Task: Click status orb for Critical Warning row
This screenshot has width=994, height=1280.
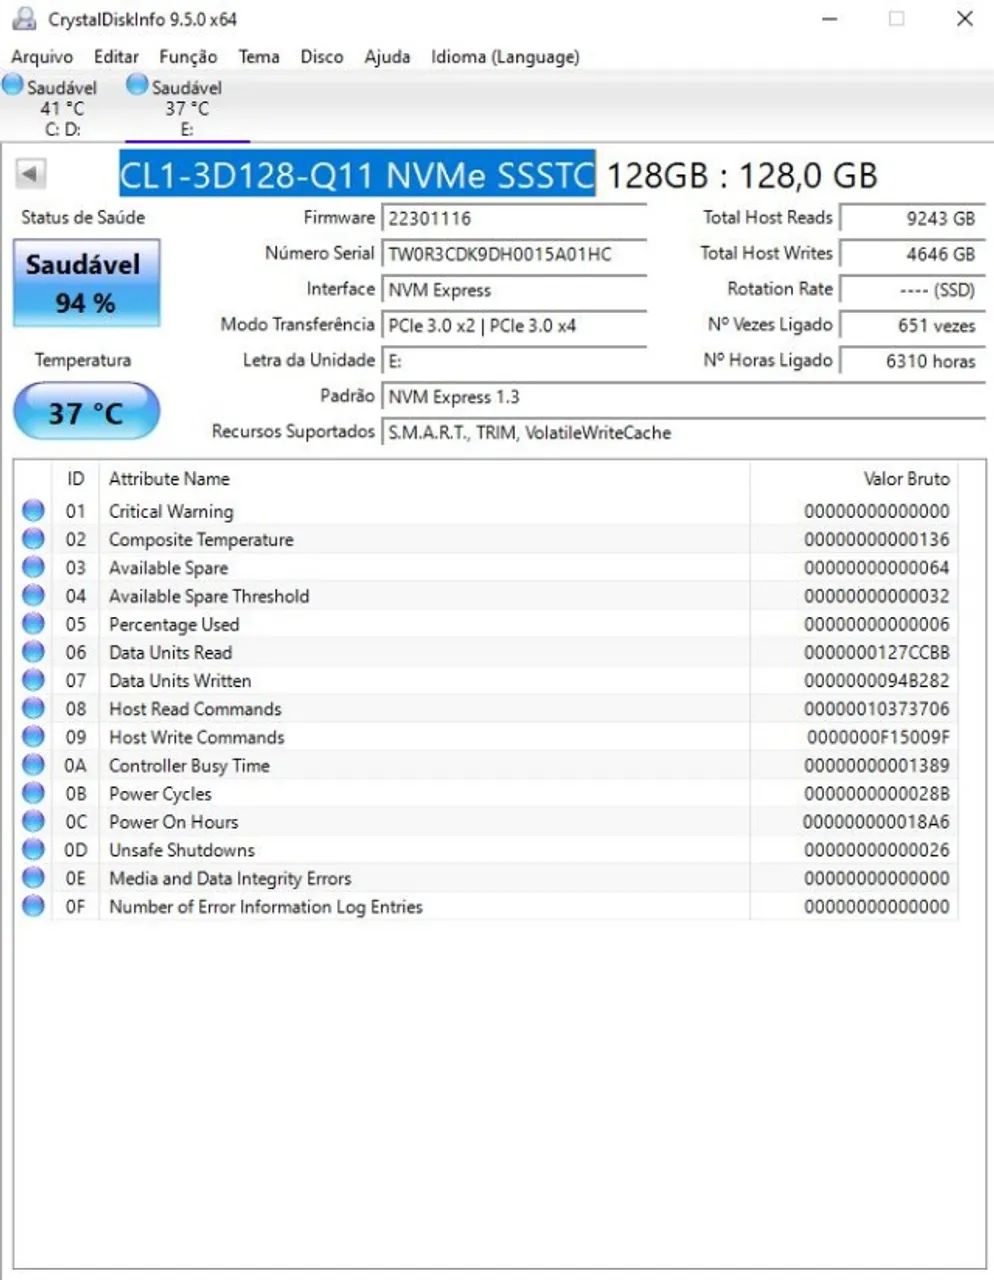Action: pyautogui.click(x=33, y=510)
